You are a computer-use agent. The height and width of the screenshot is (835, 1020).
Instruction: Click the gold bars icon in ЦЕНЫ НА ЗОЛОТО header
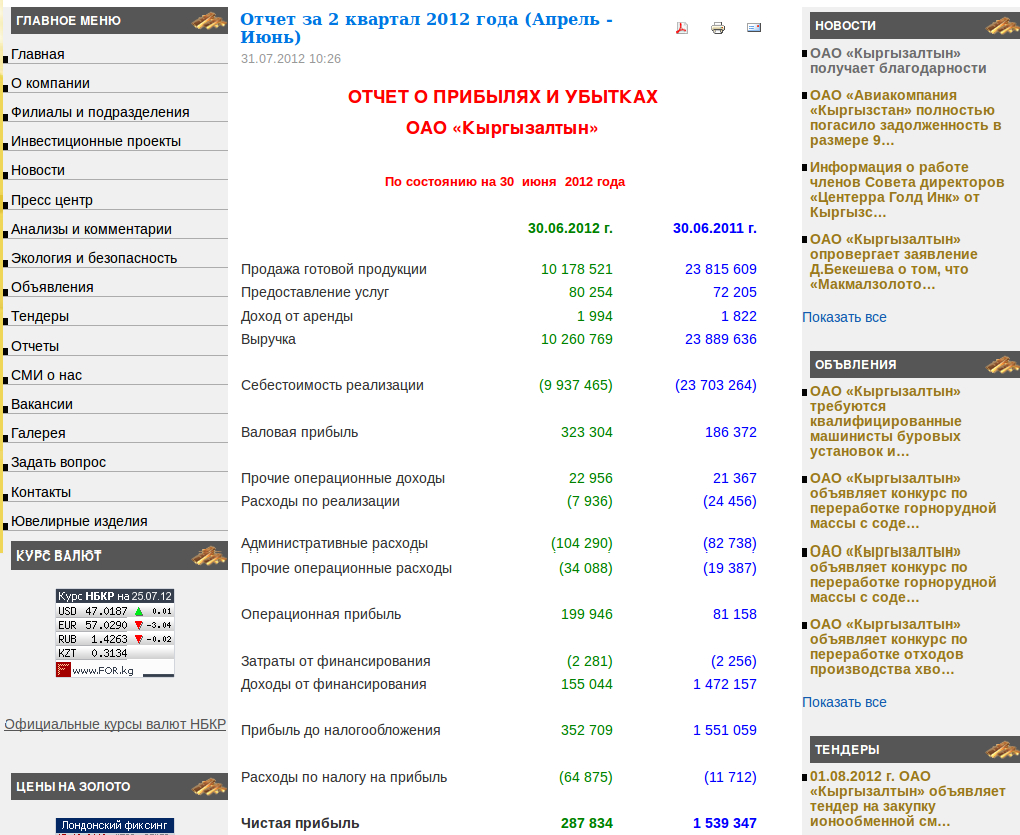pos(209,786)
